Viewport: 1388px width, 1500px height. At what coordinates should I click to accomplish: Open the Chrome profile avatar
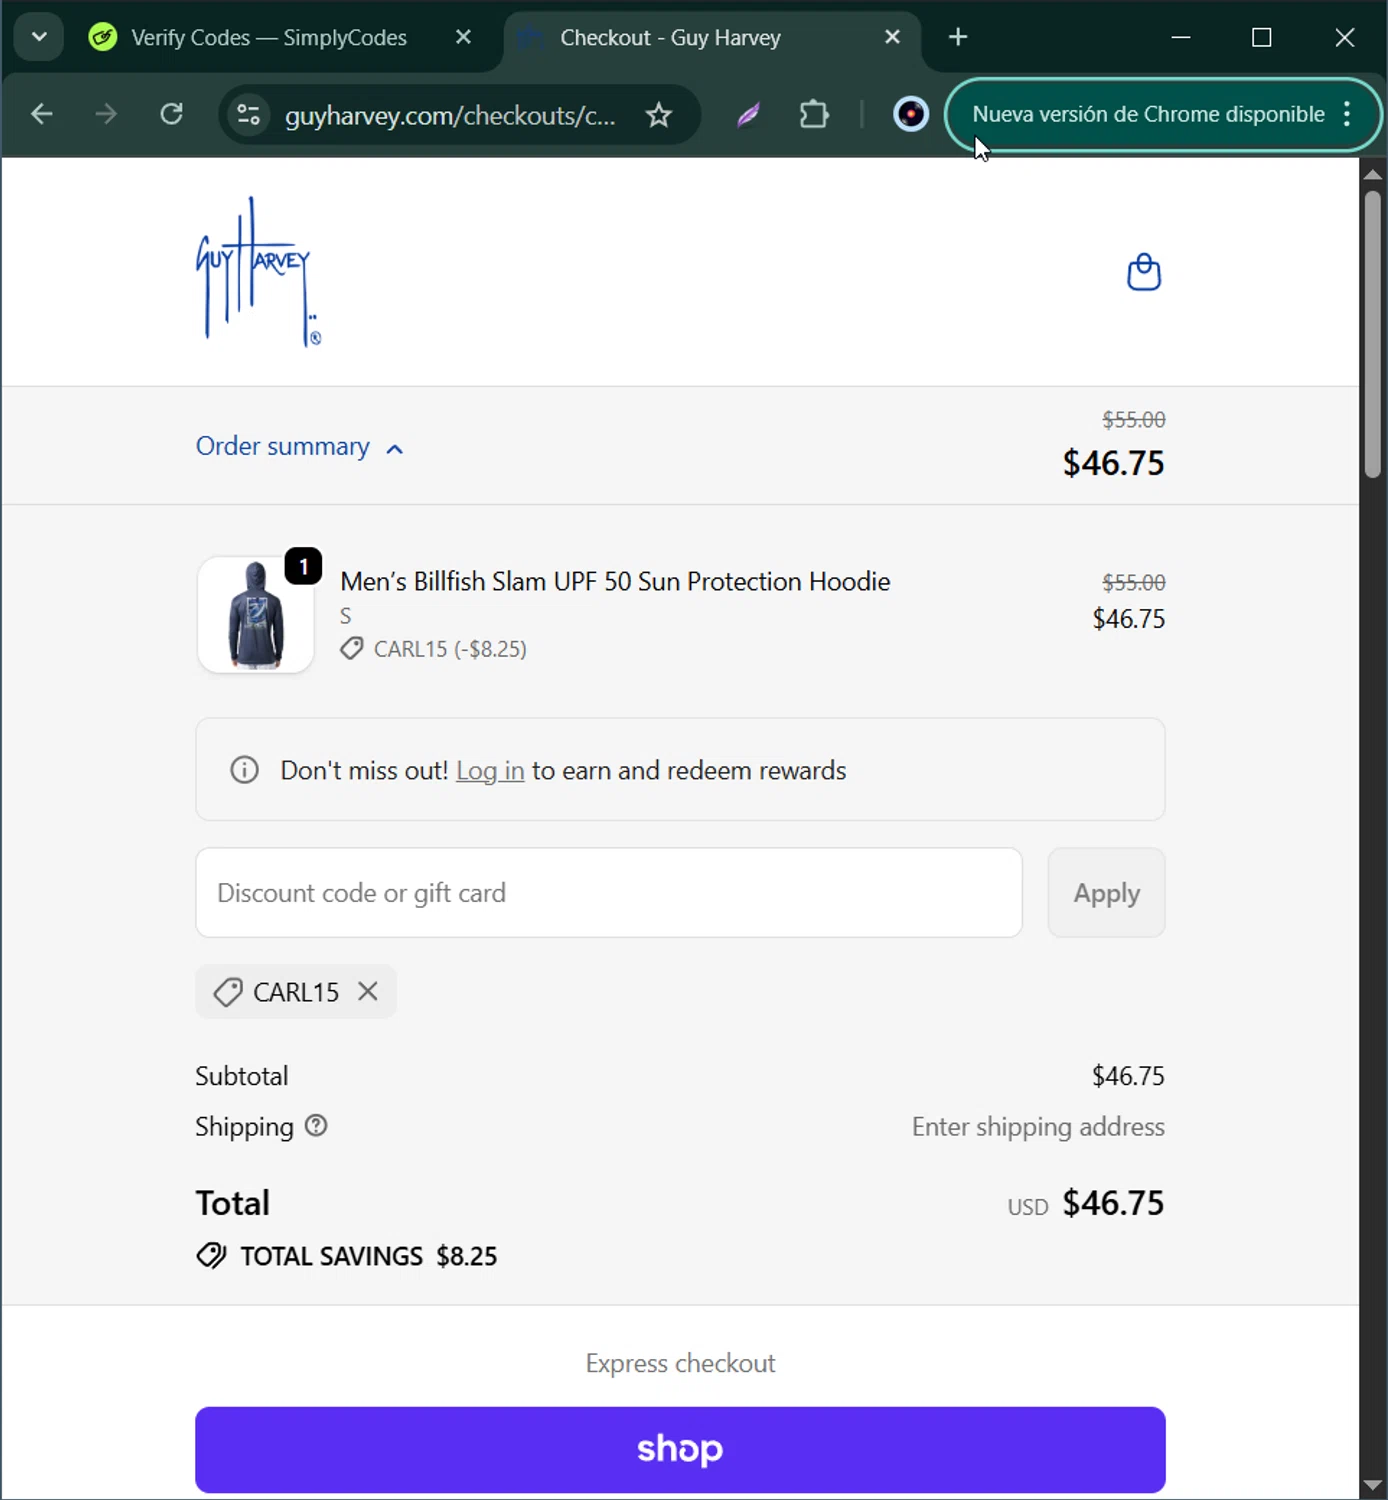[x=911, y=115]
